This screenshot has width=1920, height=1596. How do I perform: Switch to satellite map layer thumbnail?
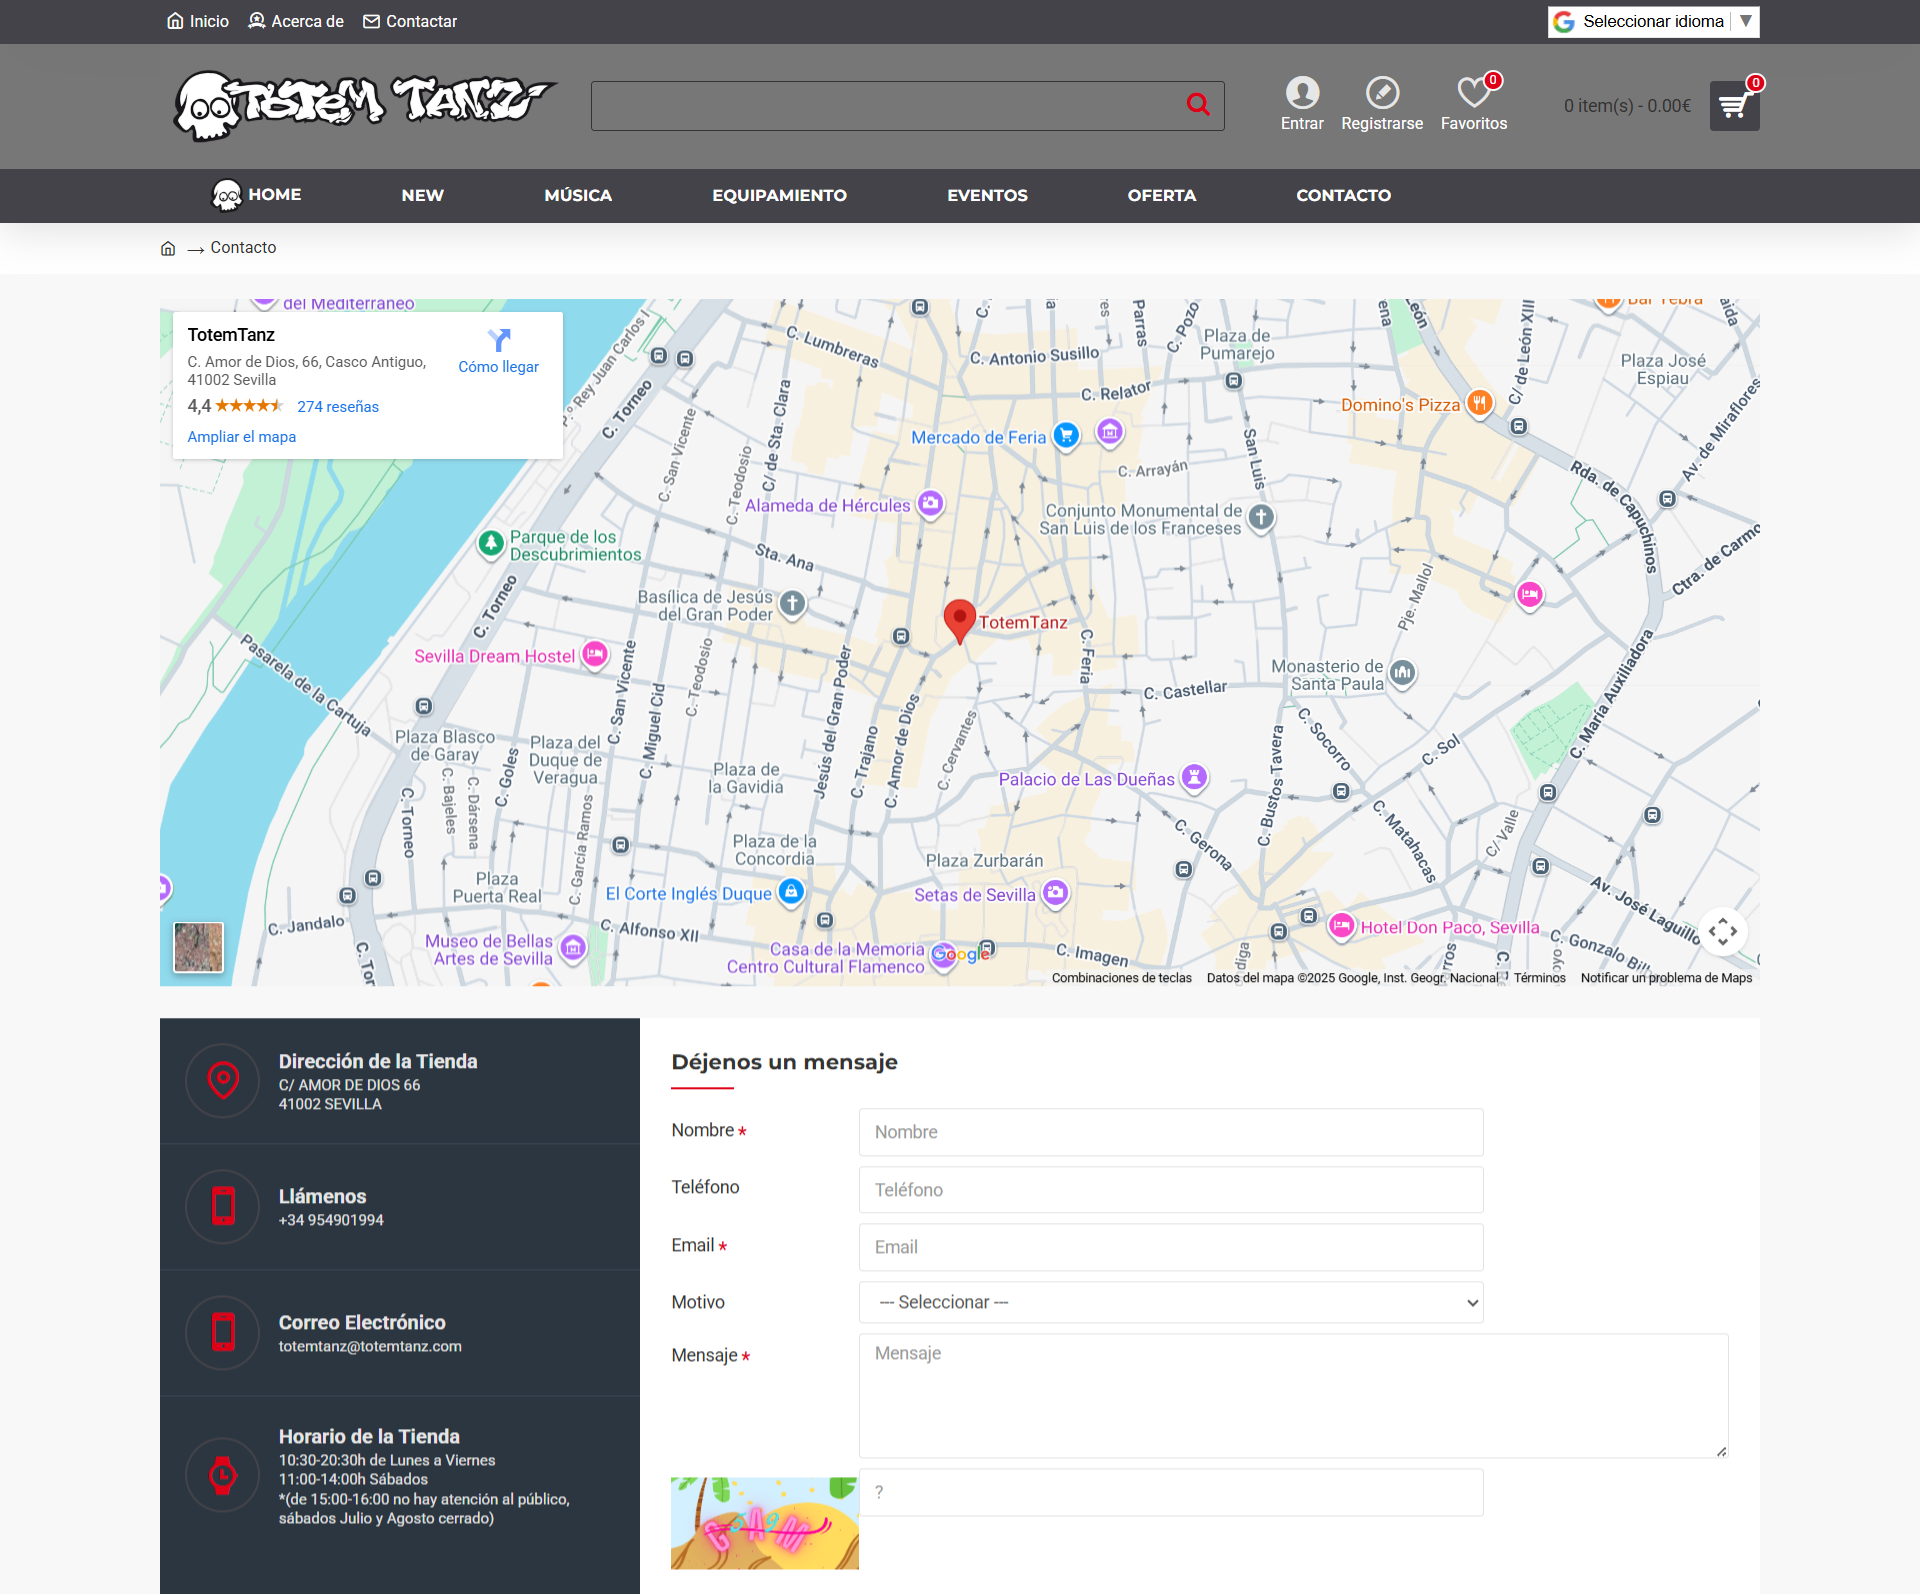tap(198, 947)
